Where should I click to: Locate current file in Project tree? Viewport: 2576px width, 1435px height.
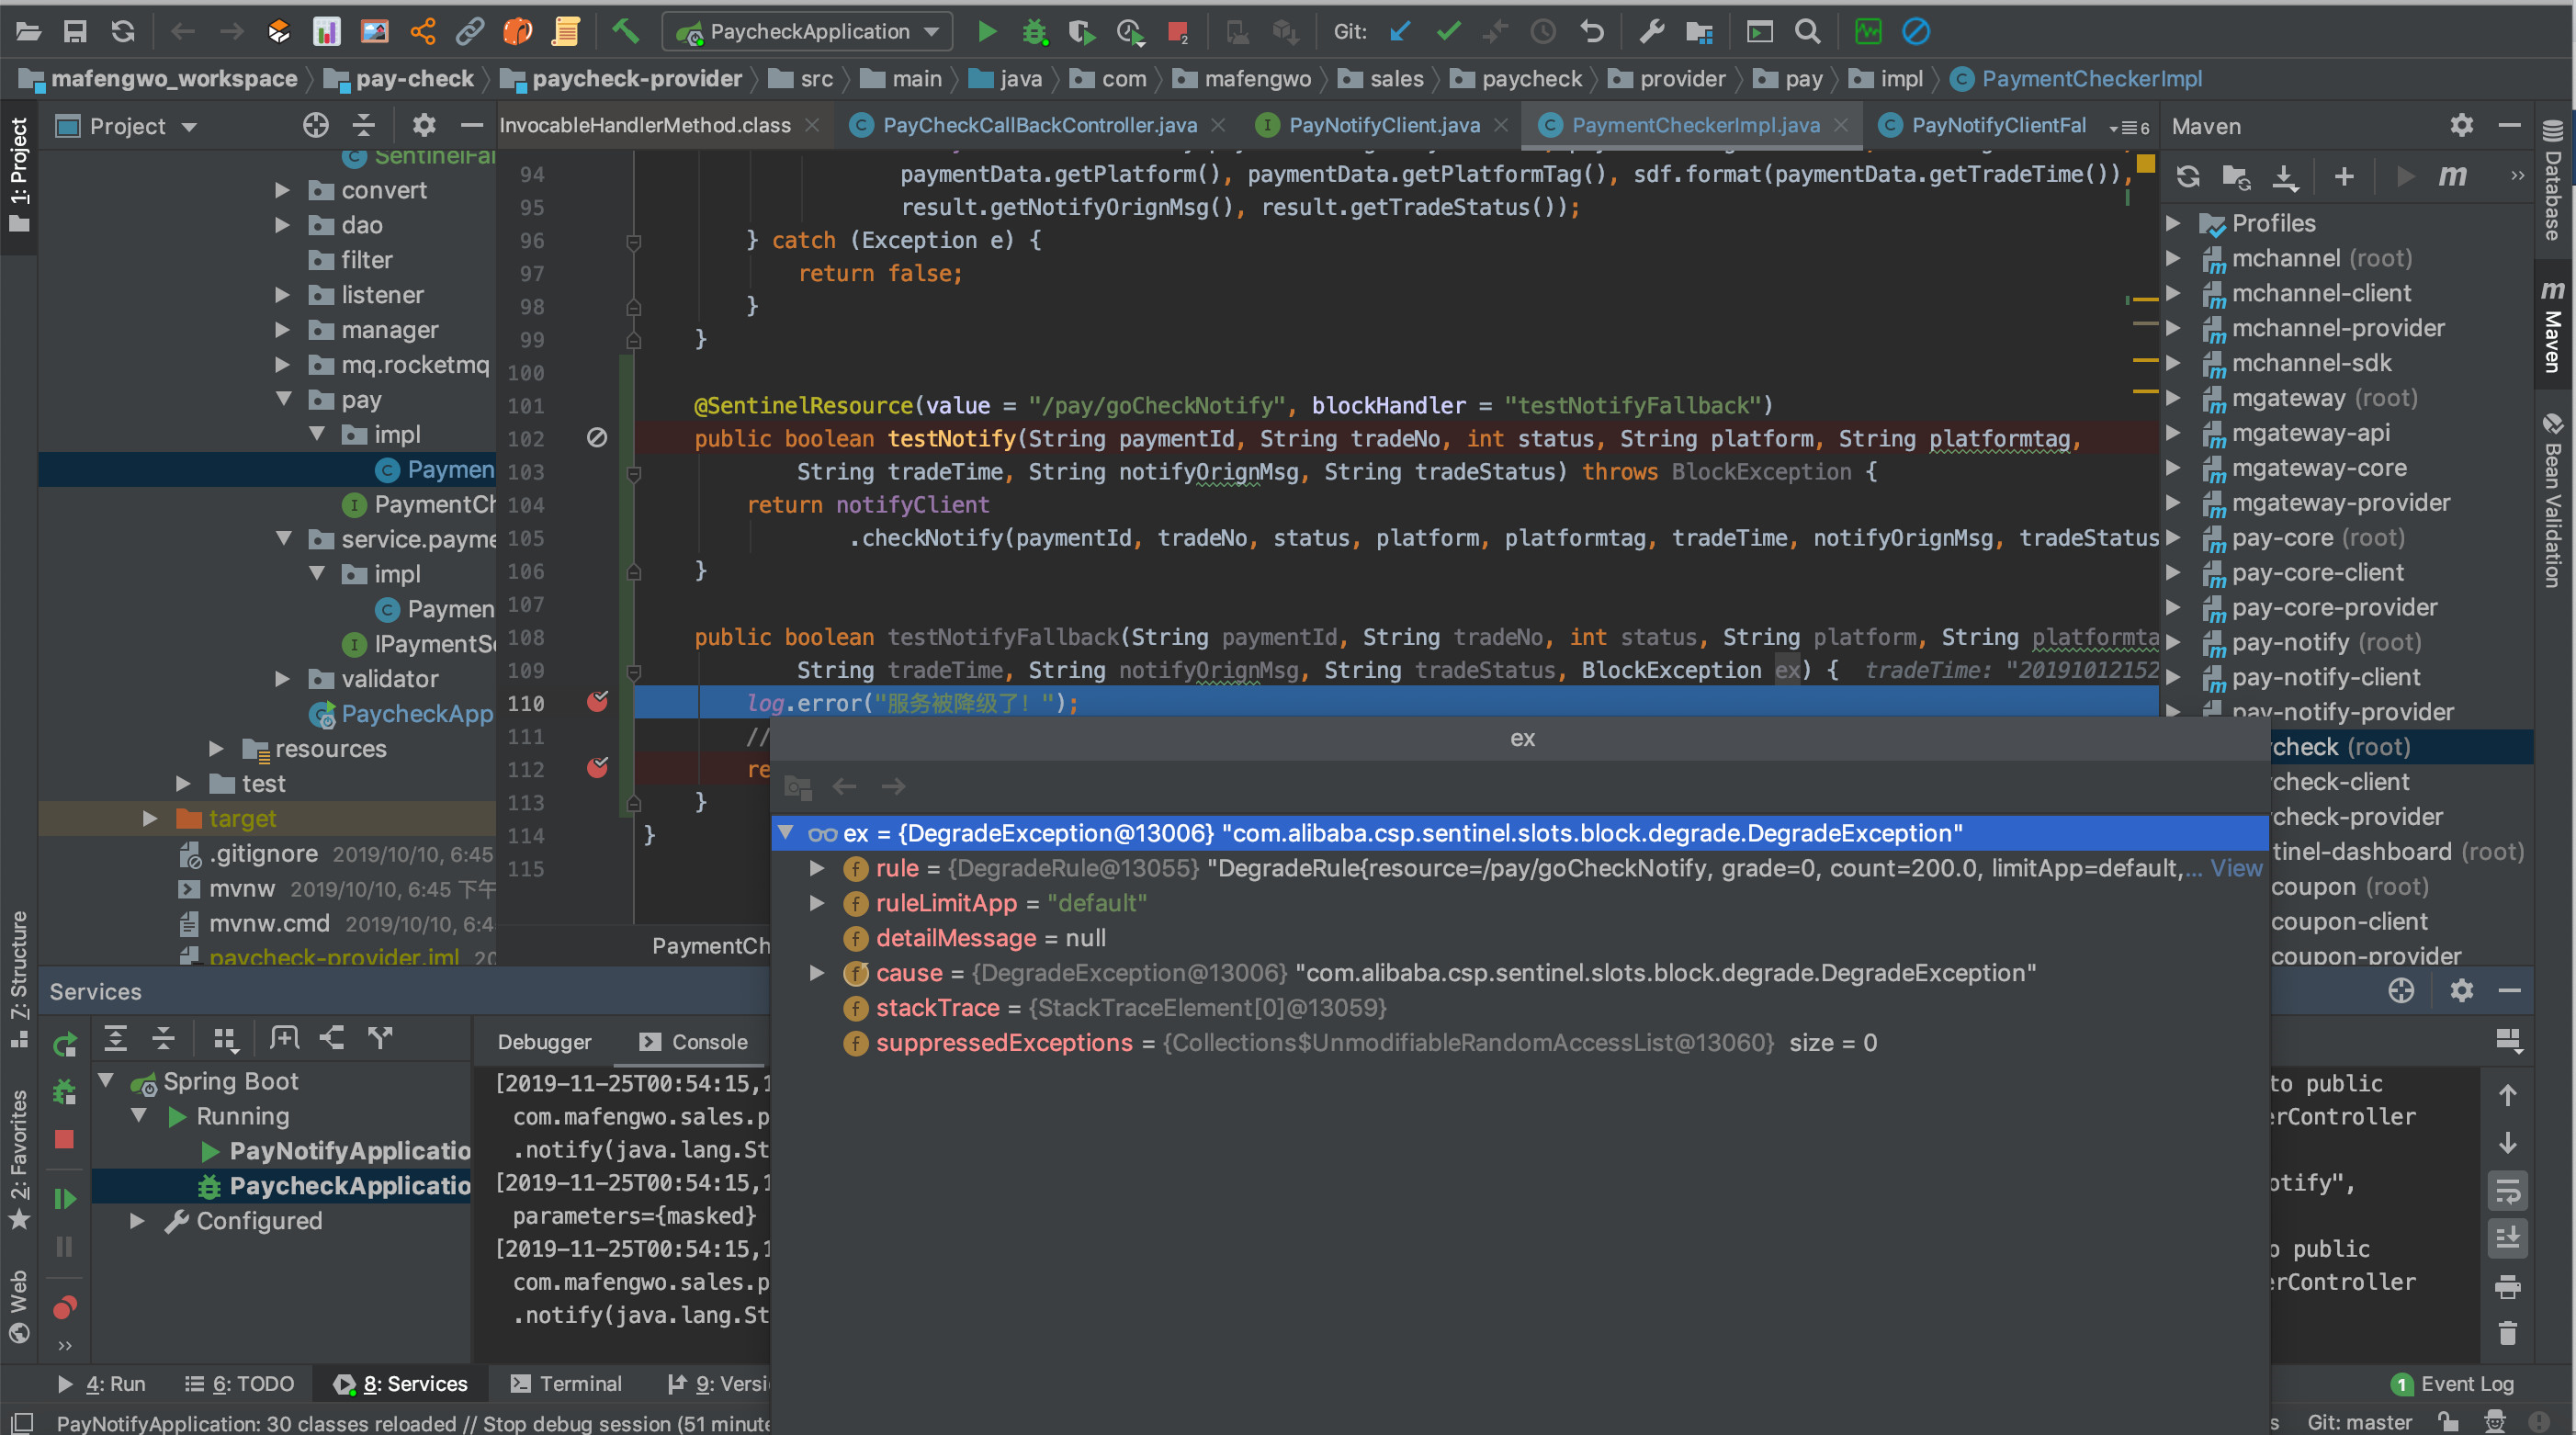click(x=316, y=125)
